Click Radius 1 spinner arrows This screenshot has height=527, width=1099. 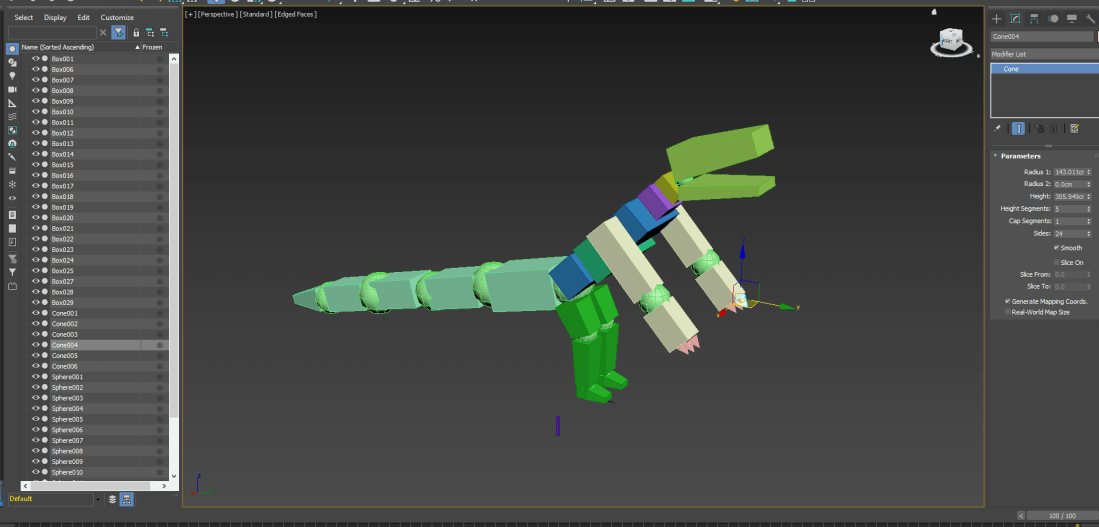pyautogui.click(x=1089, y=172)
